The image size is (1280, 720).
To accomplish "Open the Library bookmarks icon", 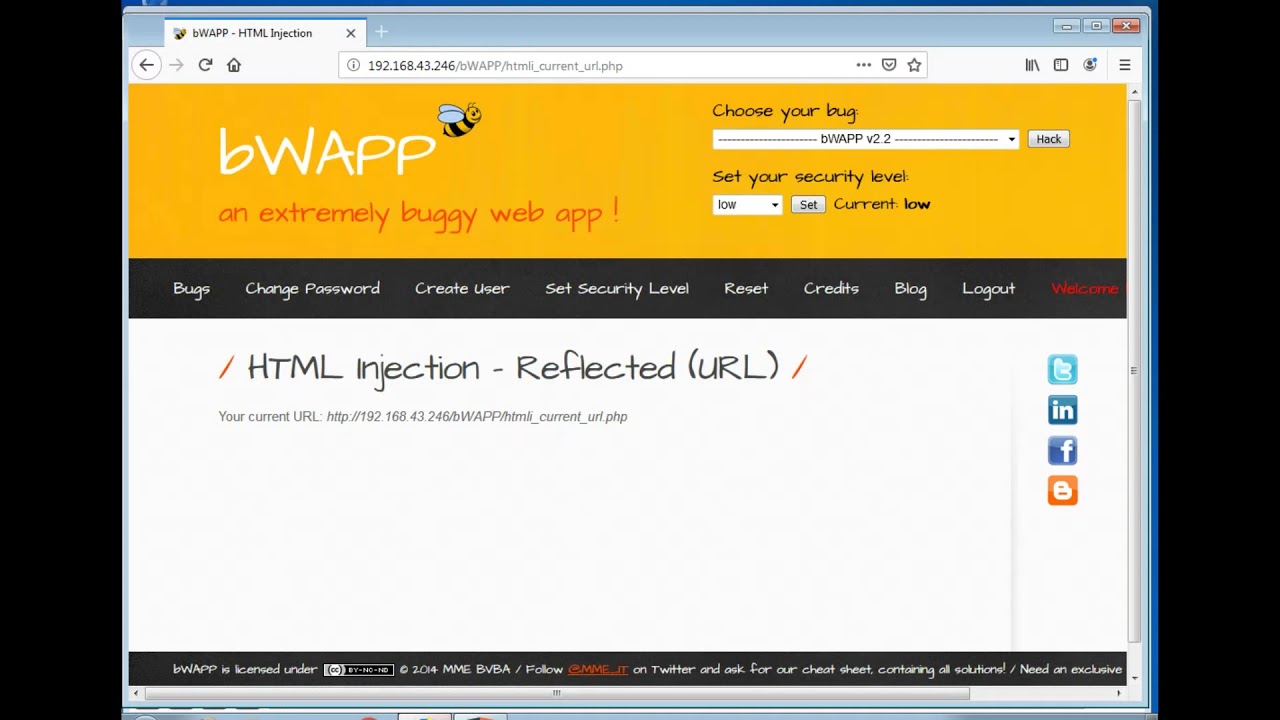I will coord(1032,65).
